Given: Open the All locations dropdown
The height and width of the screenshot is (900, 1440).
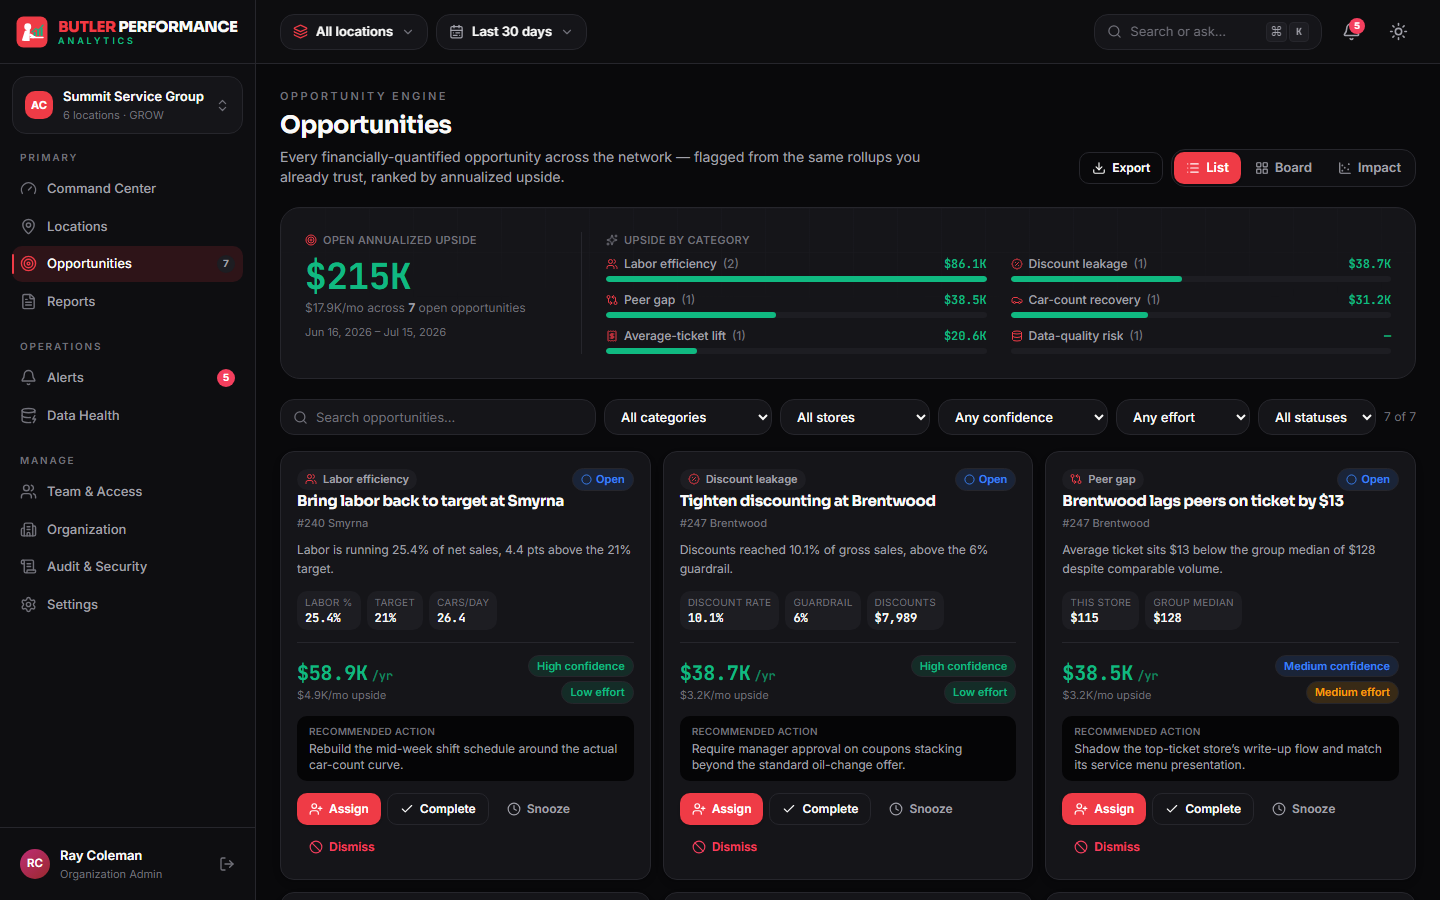Looking at the screenshot, I should pyautogui.click(x=354, y=32).
